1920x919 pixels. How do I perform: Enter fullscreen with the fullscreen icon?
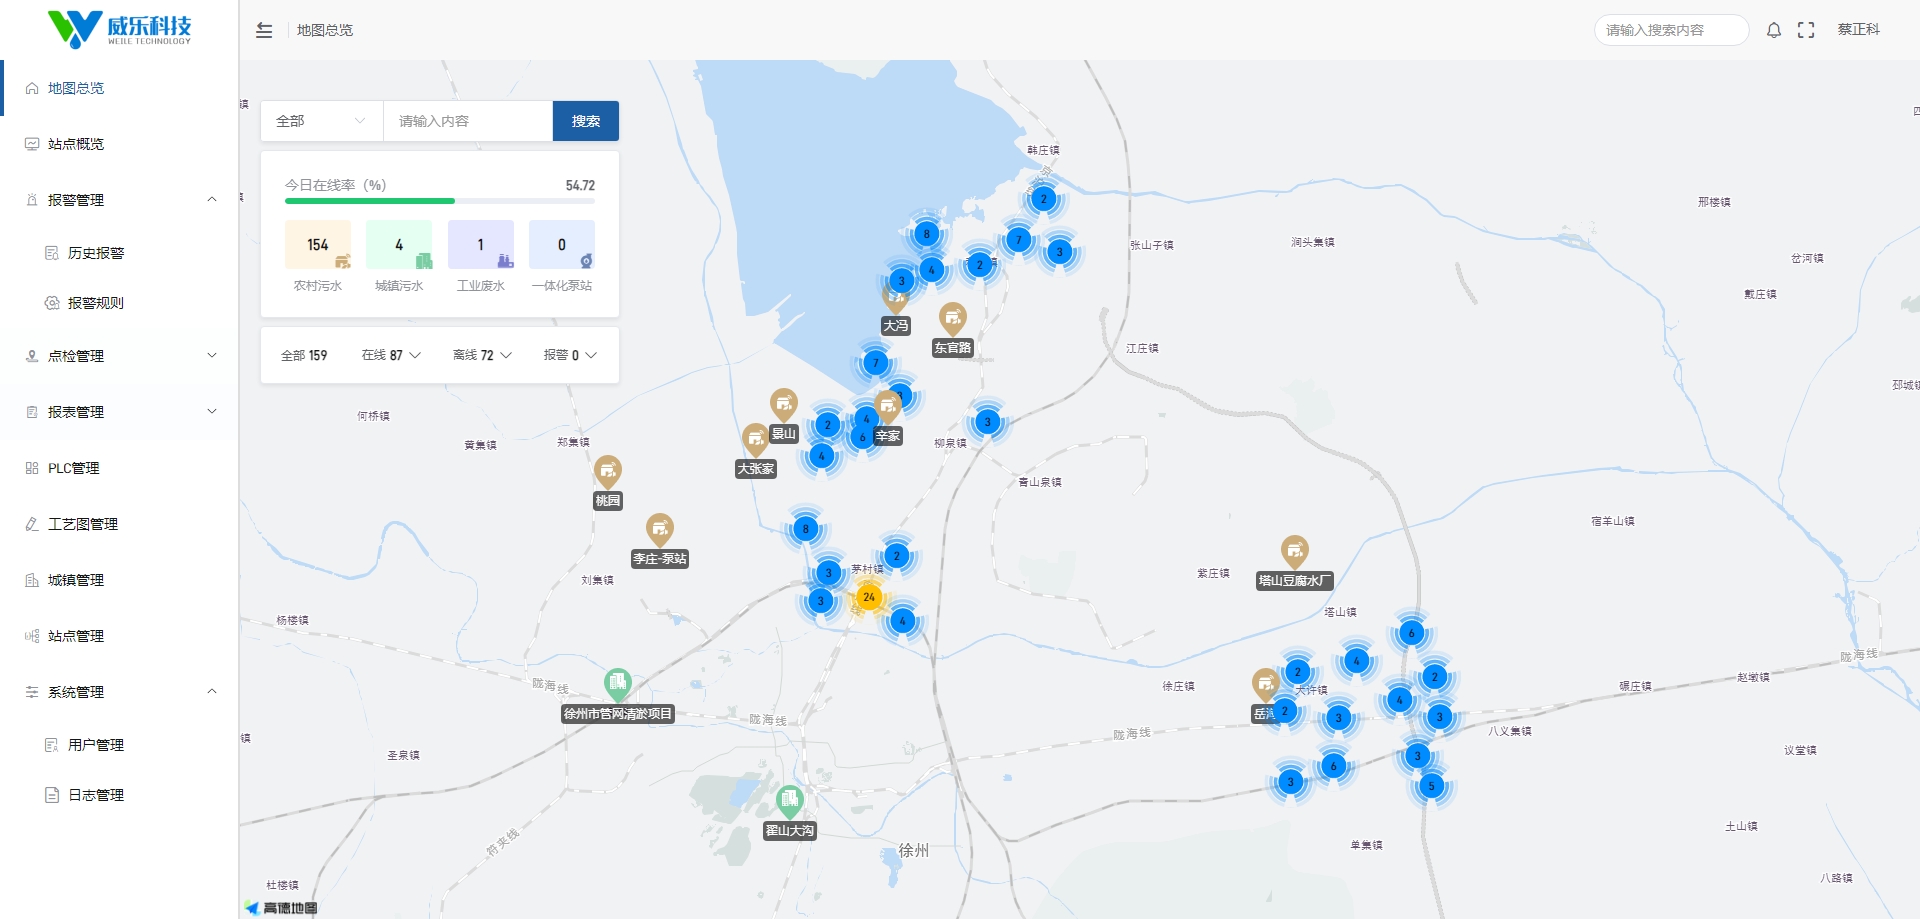coord(1806,30)
